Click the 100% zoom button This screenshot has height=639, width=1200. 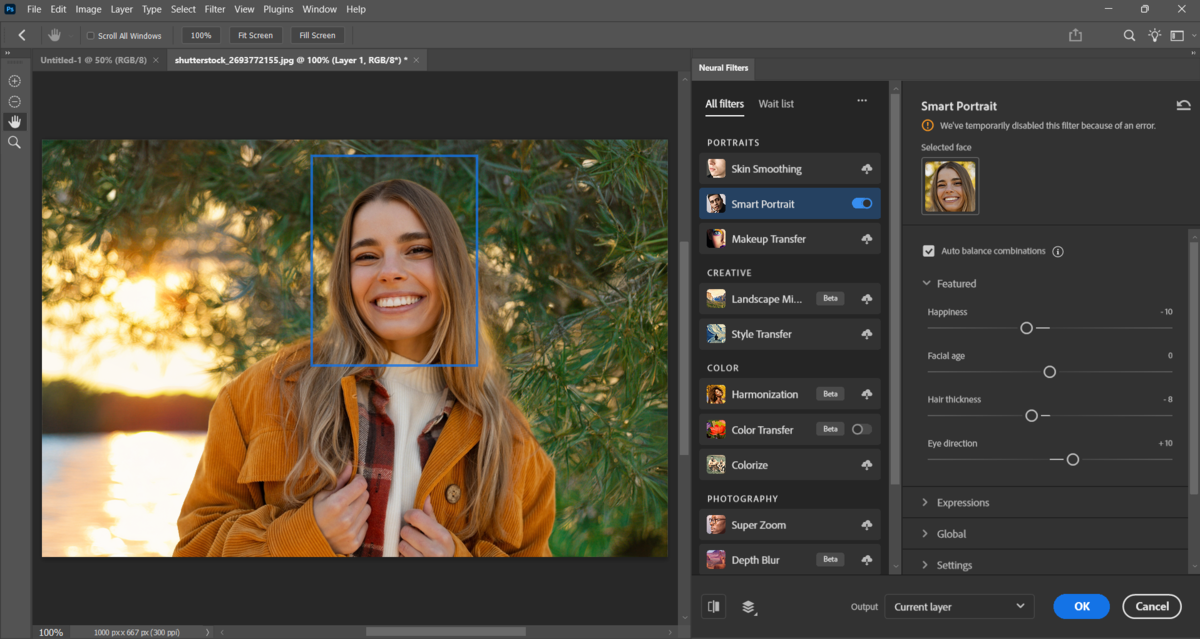coord(201,35)
